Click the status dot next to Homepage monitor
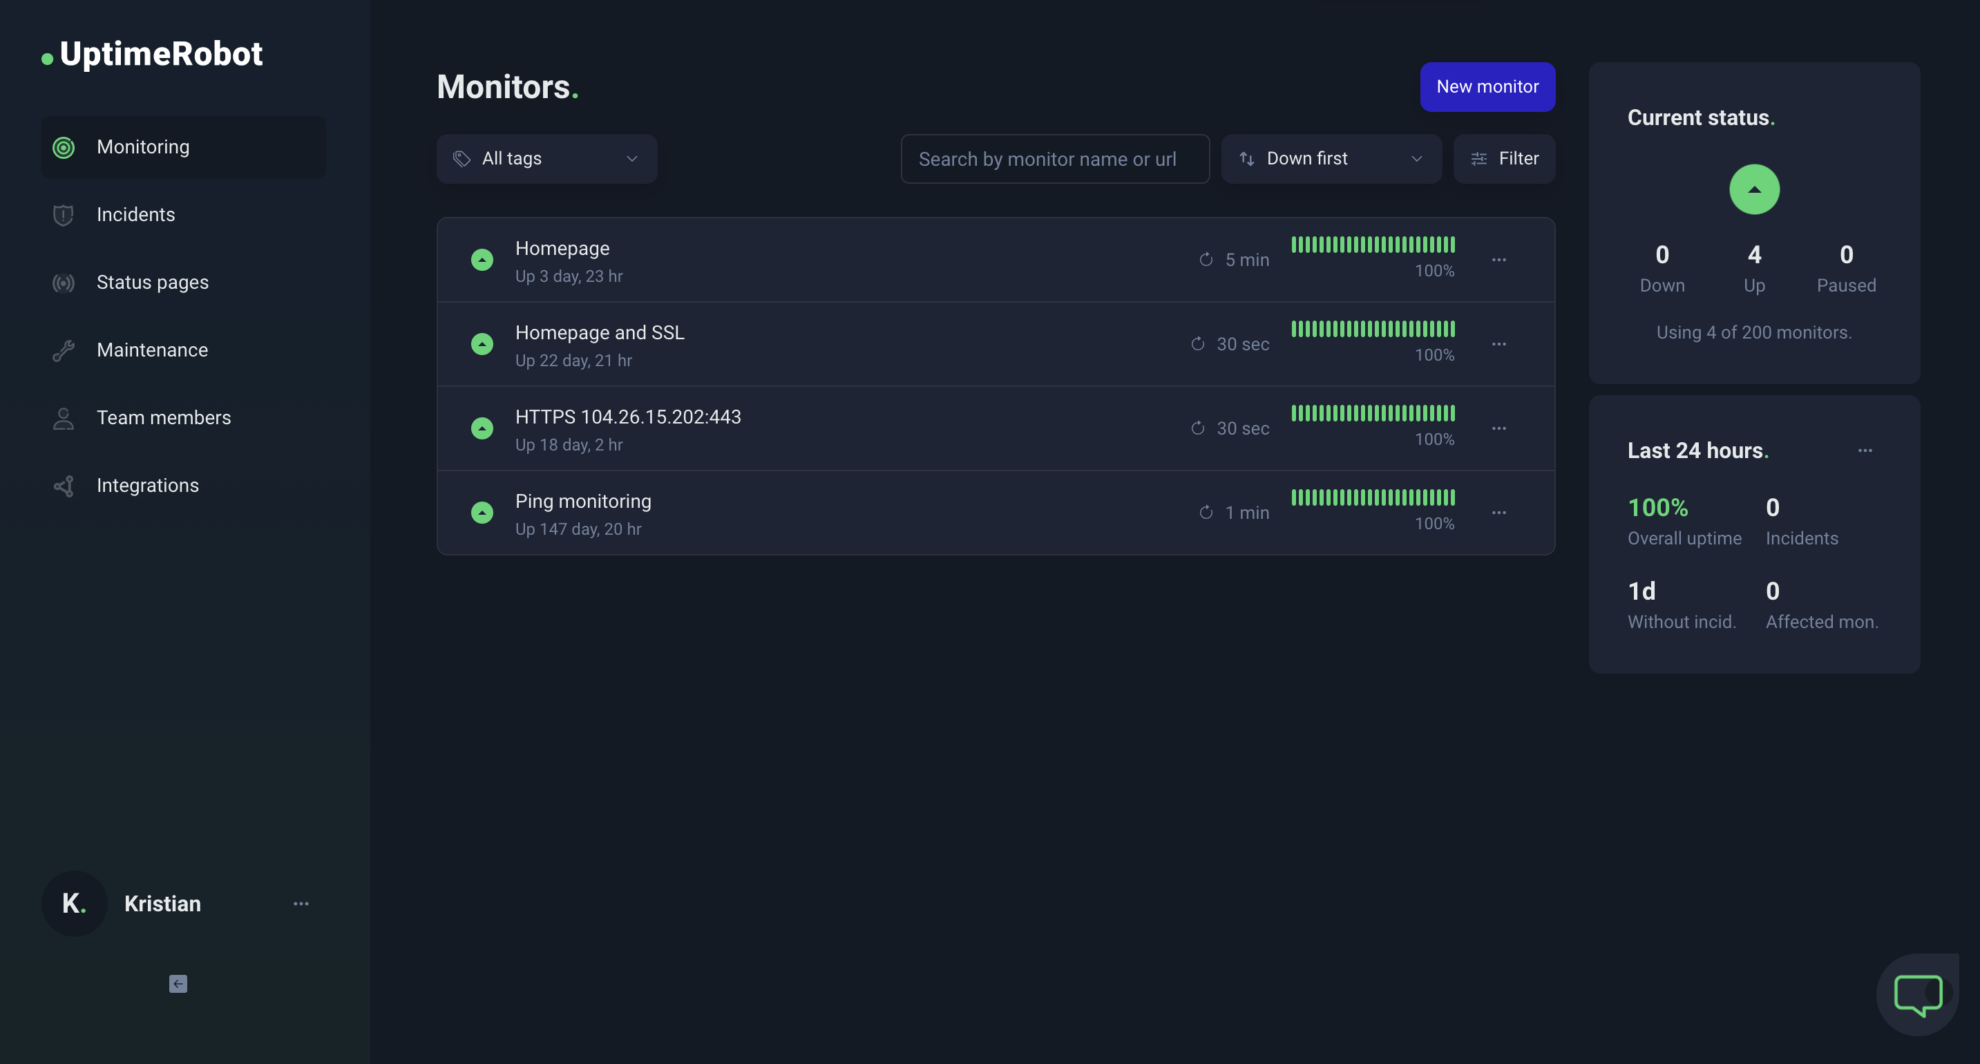 tap(481, 259)
